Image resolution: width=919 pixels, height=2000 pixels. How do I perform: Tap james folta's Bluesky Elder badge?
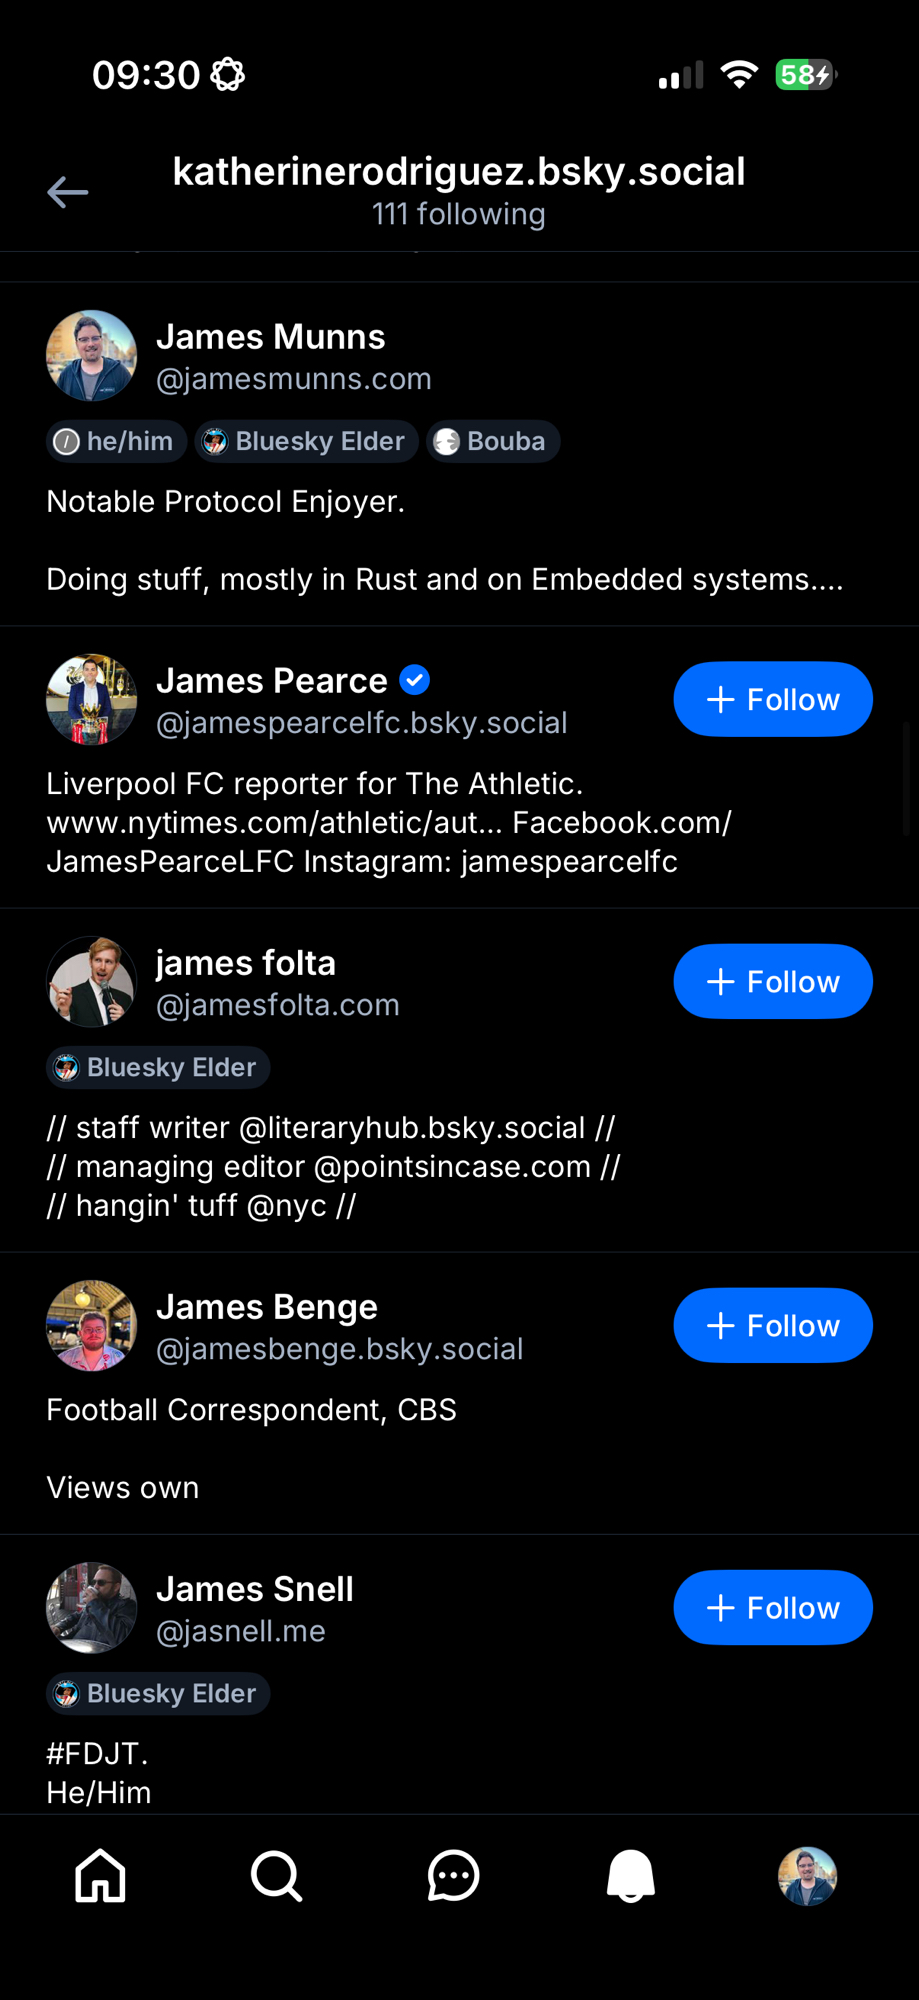(158, 1067)
